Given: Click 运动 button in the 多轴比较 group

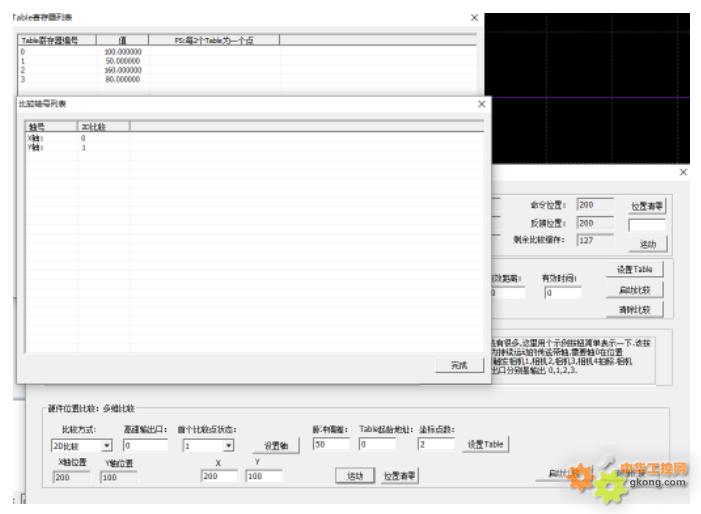Looking at the screenshot, I should click(x=355, y=476).
